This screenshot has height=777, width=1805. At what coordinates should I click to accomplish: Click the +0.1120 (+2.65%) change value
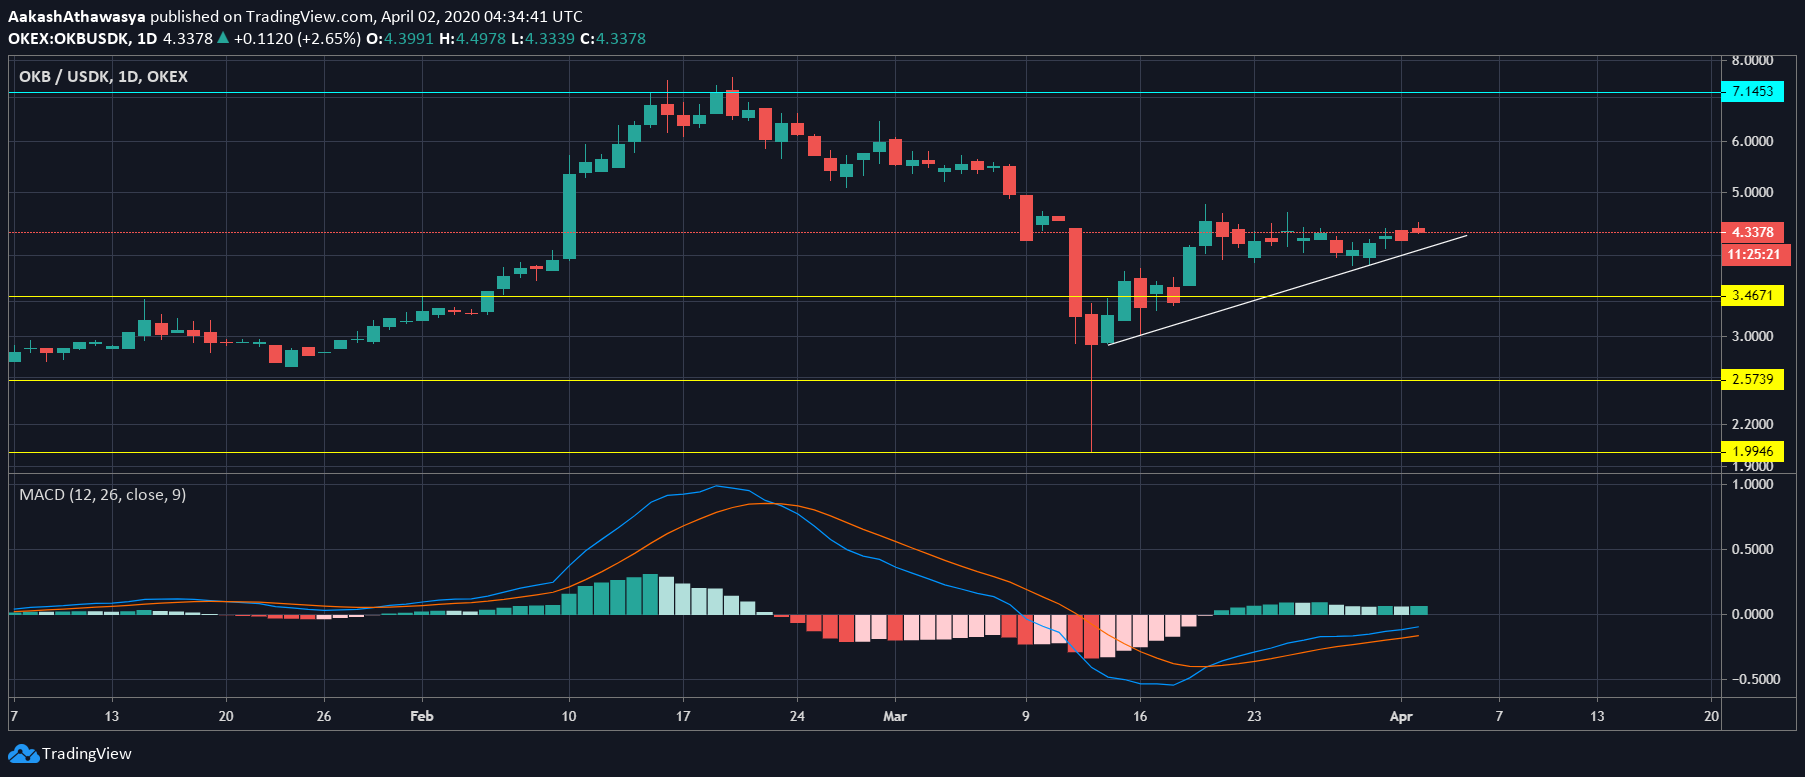[297, 38]
